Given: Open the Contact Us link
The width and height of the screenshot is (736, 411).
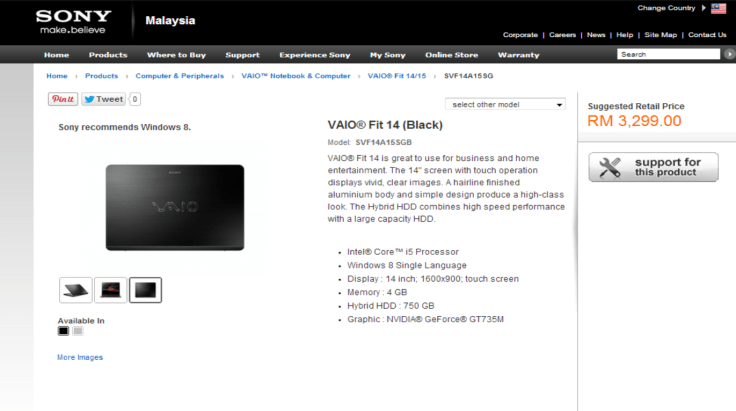Looking at the screenshot, I should pos(707,35).
